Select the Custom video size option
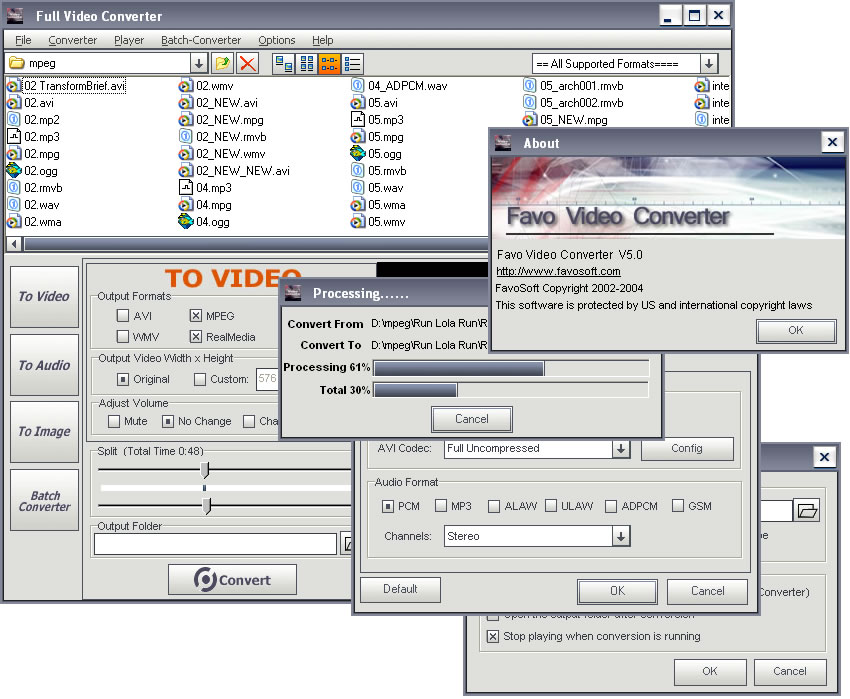This screenshot has width=850, height=699. (x=200, y=379)
